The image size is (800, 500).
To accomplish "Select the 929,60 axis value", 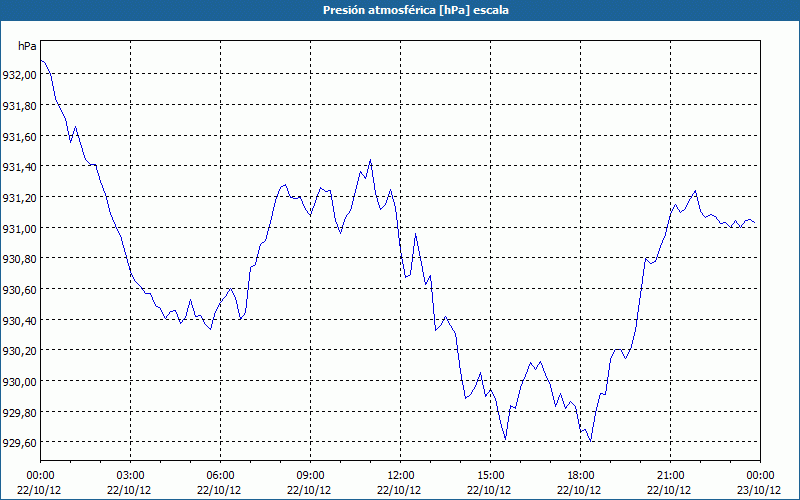I will [19, 443].
